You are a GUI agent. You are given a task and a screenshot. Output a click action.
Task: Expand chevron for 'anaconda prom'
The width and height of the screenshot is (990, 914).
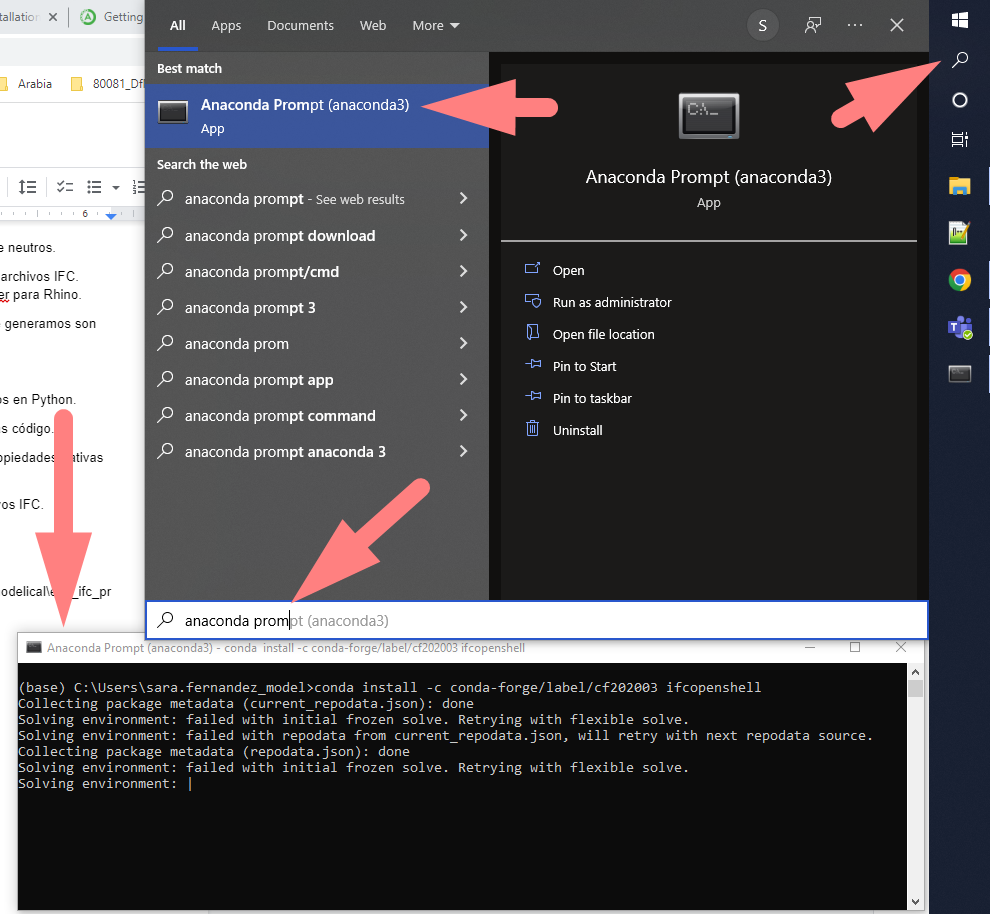[x=463, y=343]
